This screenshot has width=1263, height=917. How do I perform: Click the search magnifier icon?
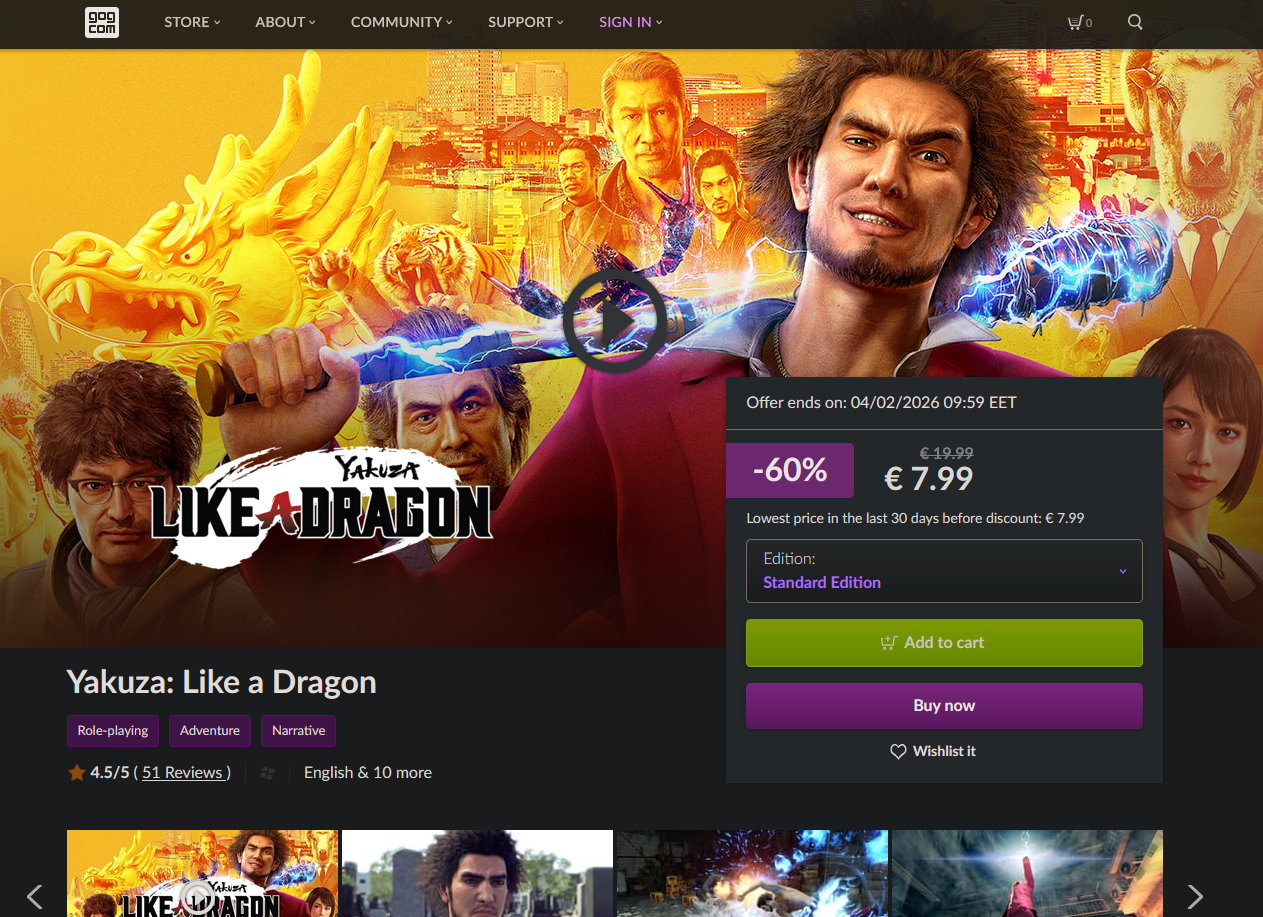[x=1135, y=22]
